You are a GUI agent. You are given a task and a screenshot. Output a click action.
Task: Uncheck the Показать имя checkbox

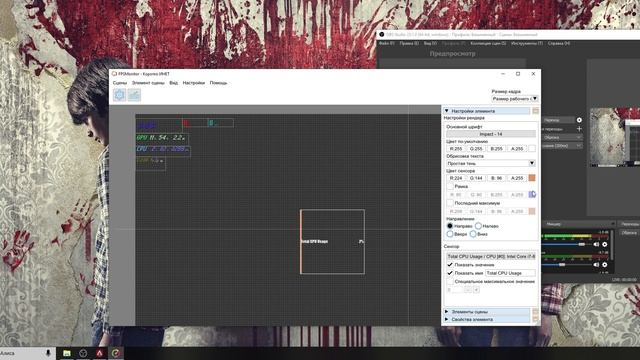point(450,273)
